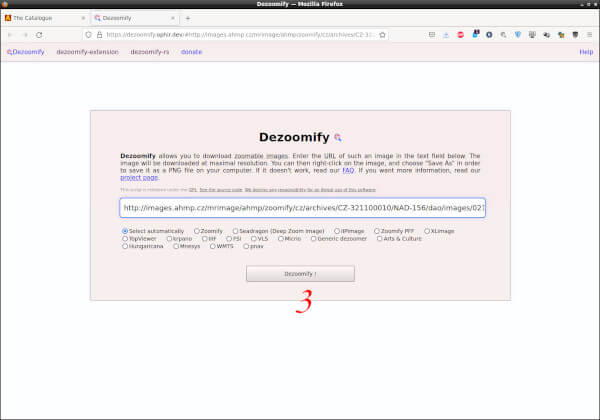Viewport: 600px width, 420px height.
Task: Select the TopViewer radio option
Action: [125, 239]
